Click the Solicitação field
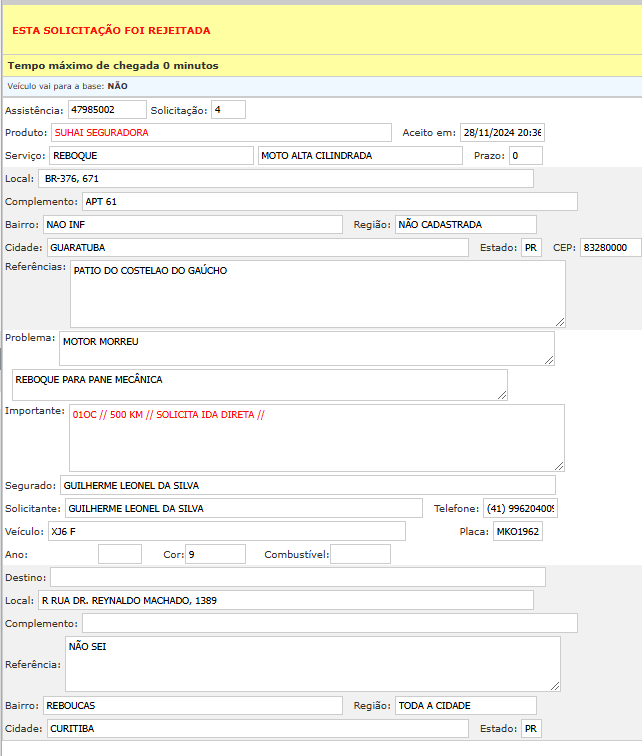 (228, 109)
